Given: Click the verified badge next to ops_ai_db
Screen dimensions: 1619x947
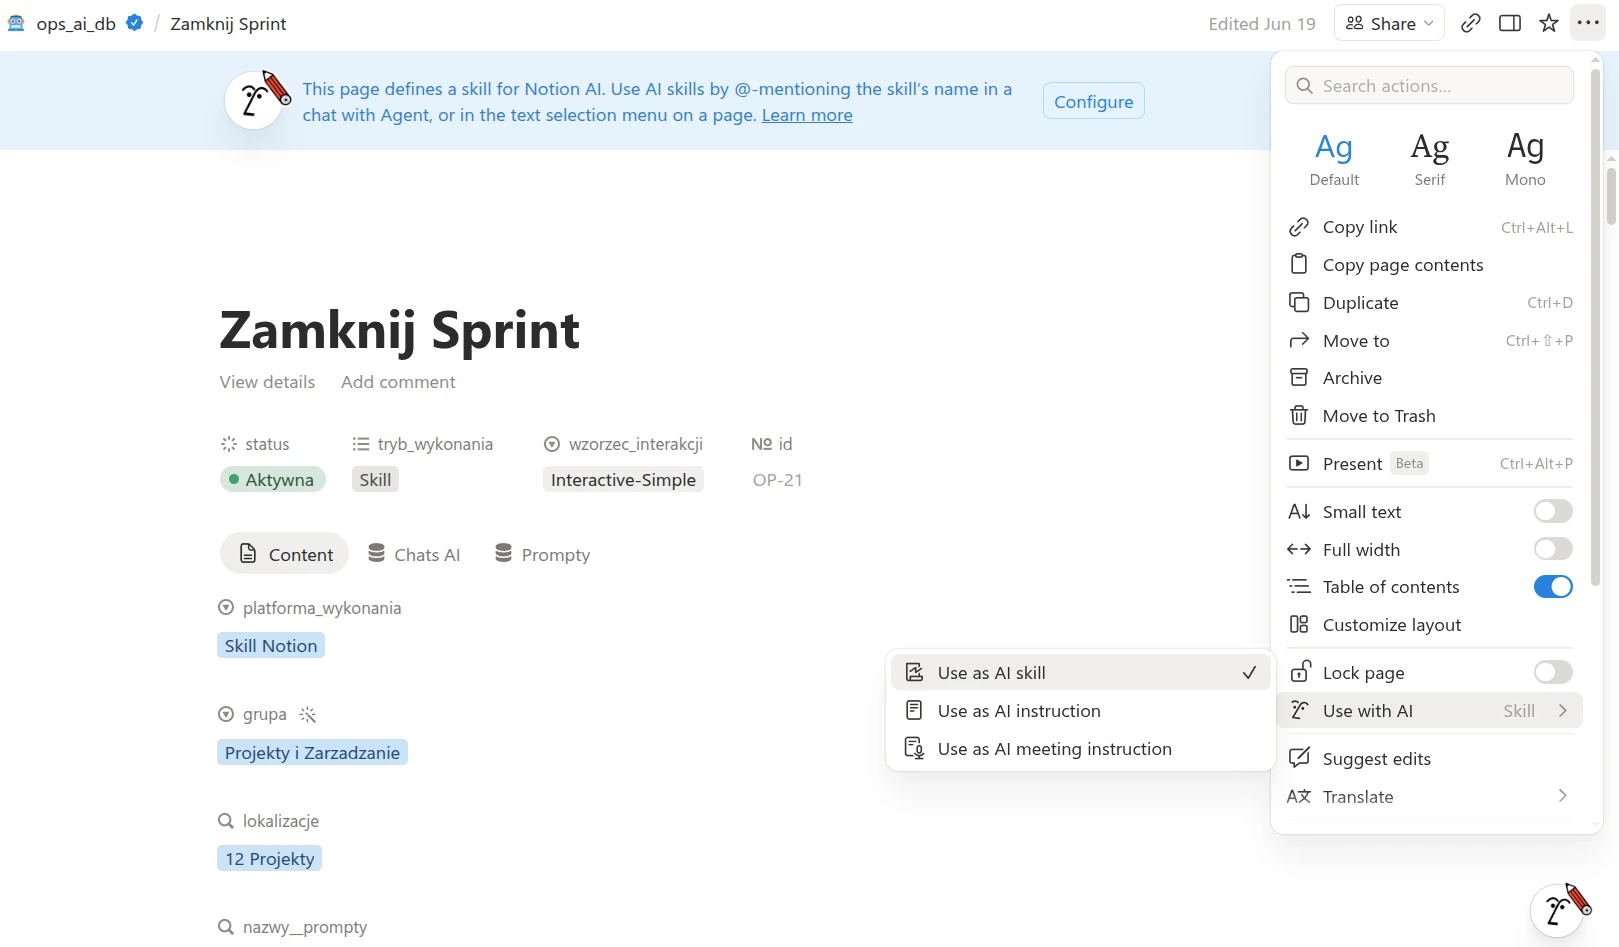Looking at the screenshot, I should click(134, 23).
